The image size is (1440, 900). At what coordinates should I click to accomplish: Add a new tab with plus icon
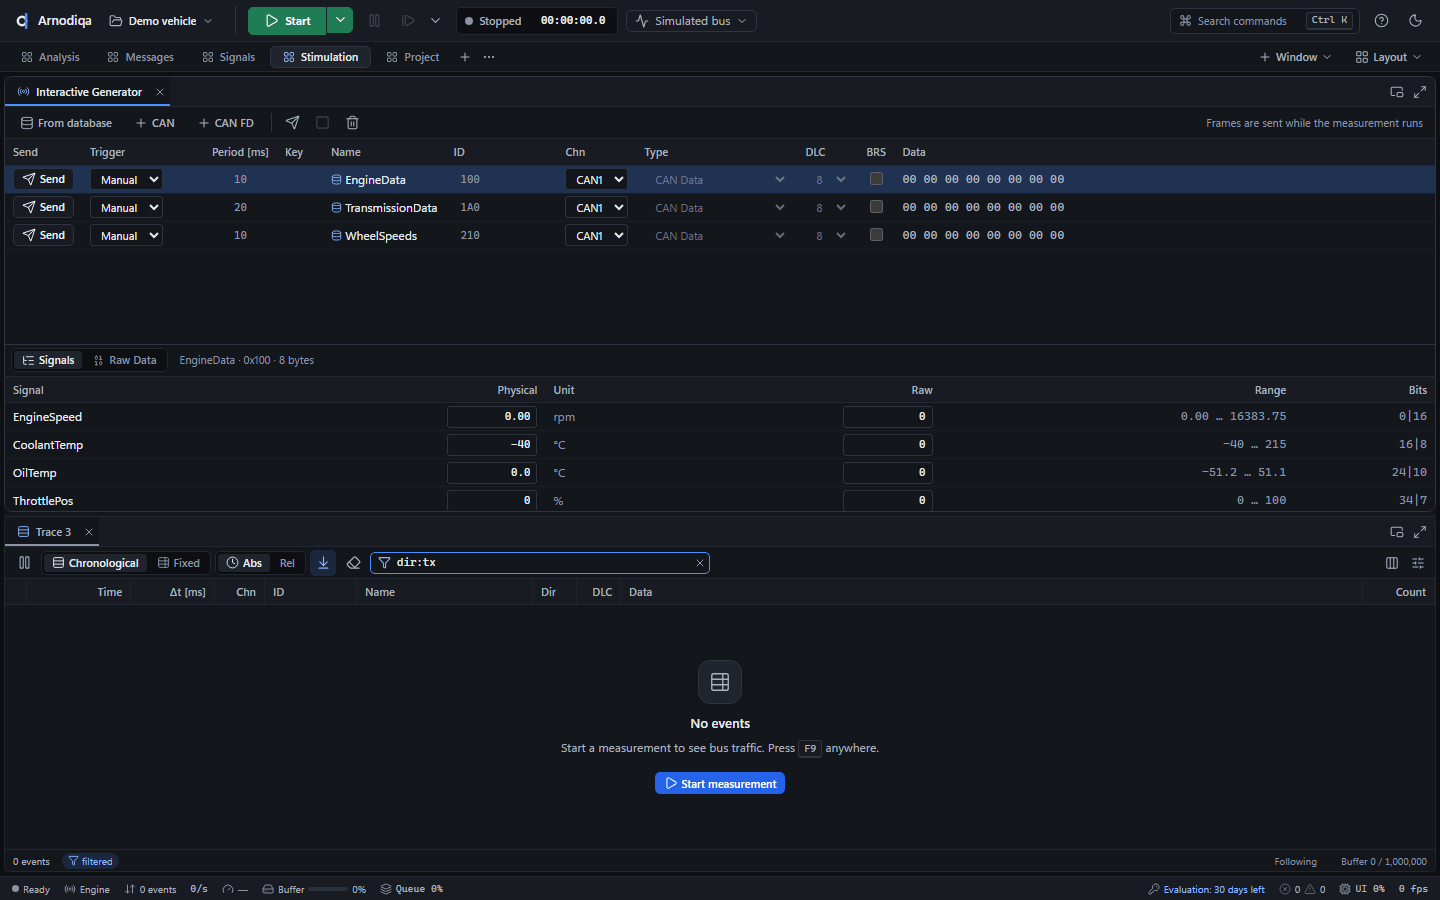(464, 57)
